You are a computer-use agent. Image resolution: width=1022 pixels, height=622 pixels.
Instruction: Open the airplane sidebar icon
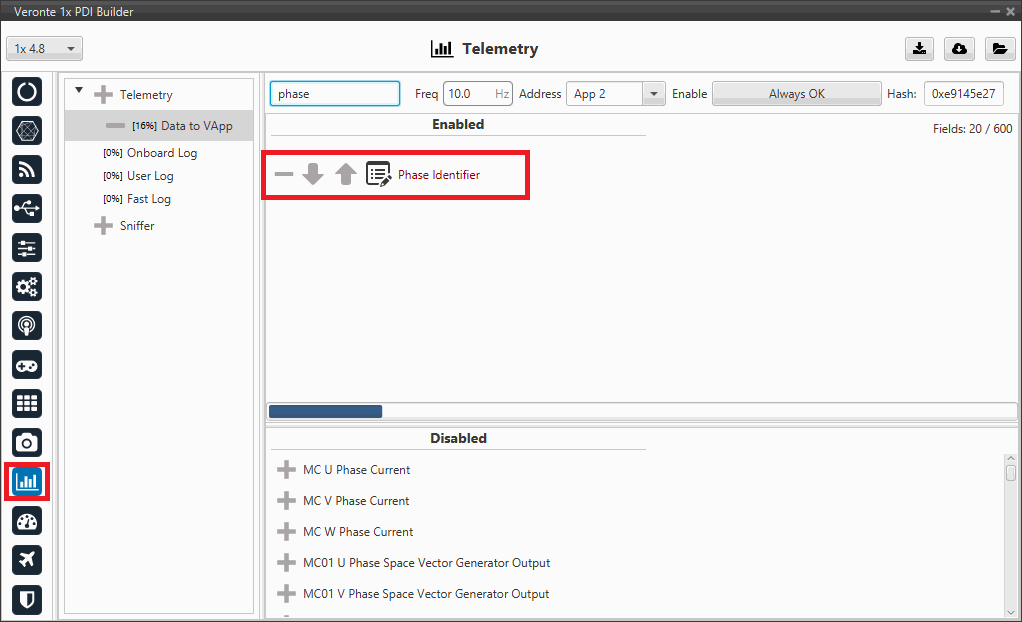27,560
